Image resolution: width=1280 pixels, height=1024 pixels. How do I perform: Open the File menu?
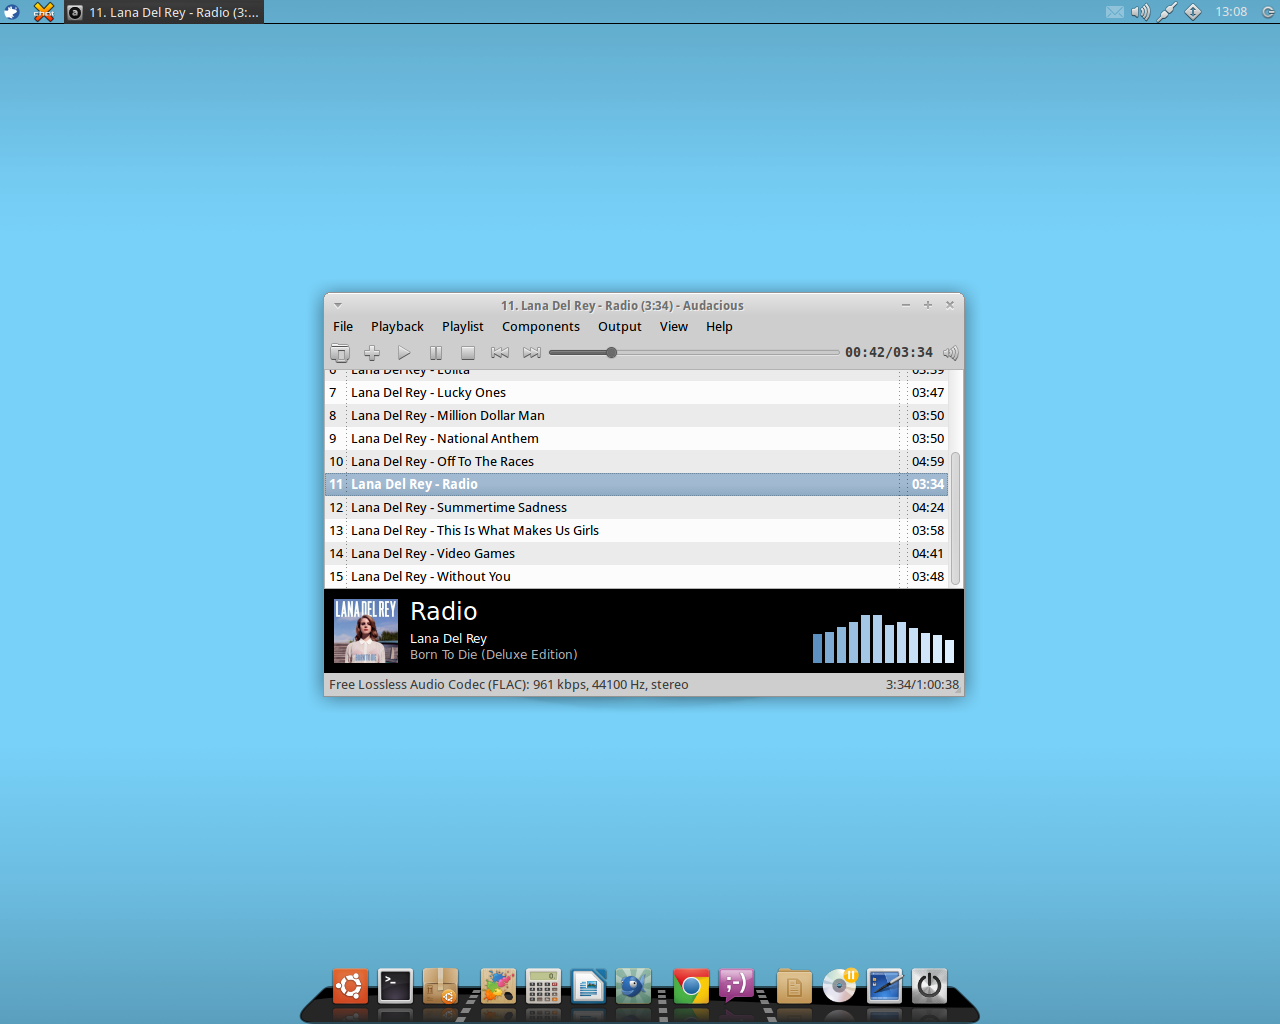[x=343, y=326]
